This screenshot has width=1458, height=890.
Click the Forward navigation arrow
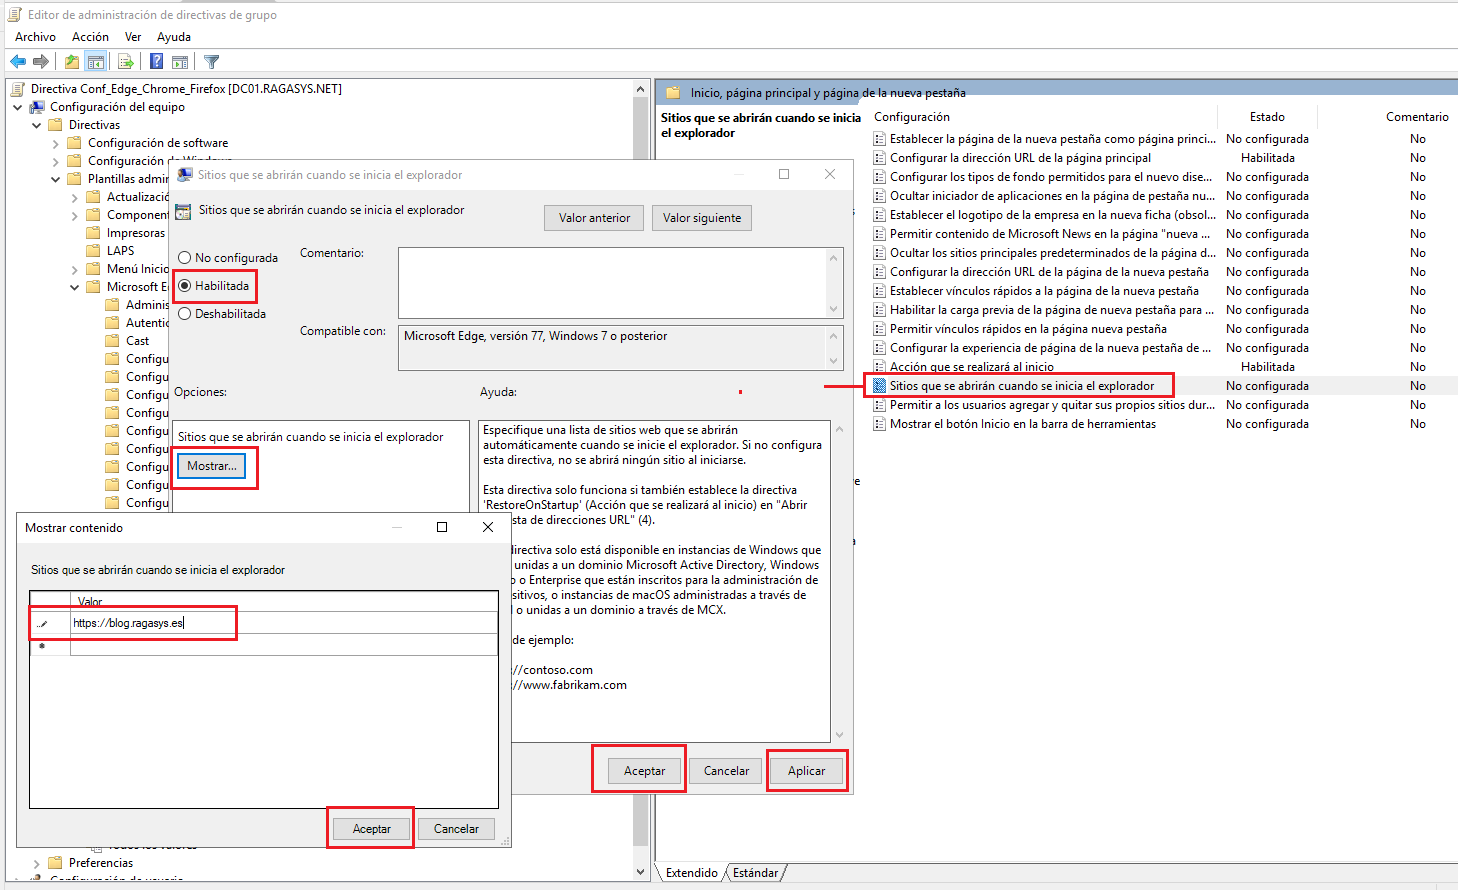41,60
